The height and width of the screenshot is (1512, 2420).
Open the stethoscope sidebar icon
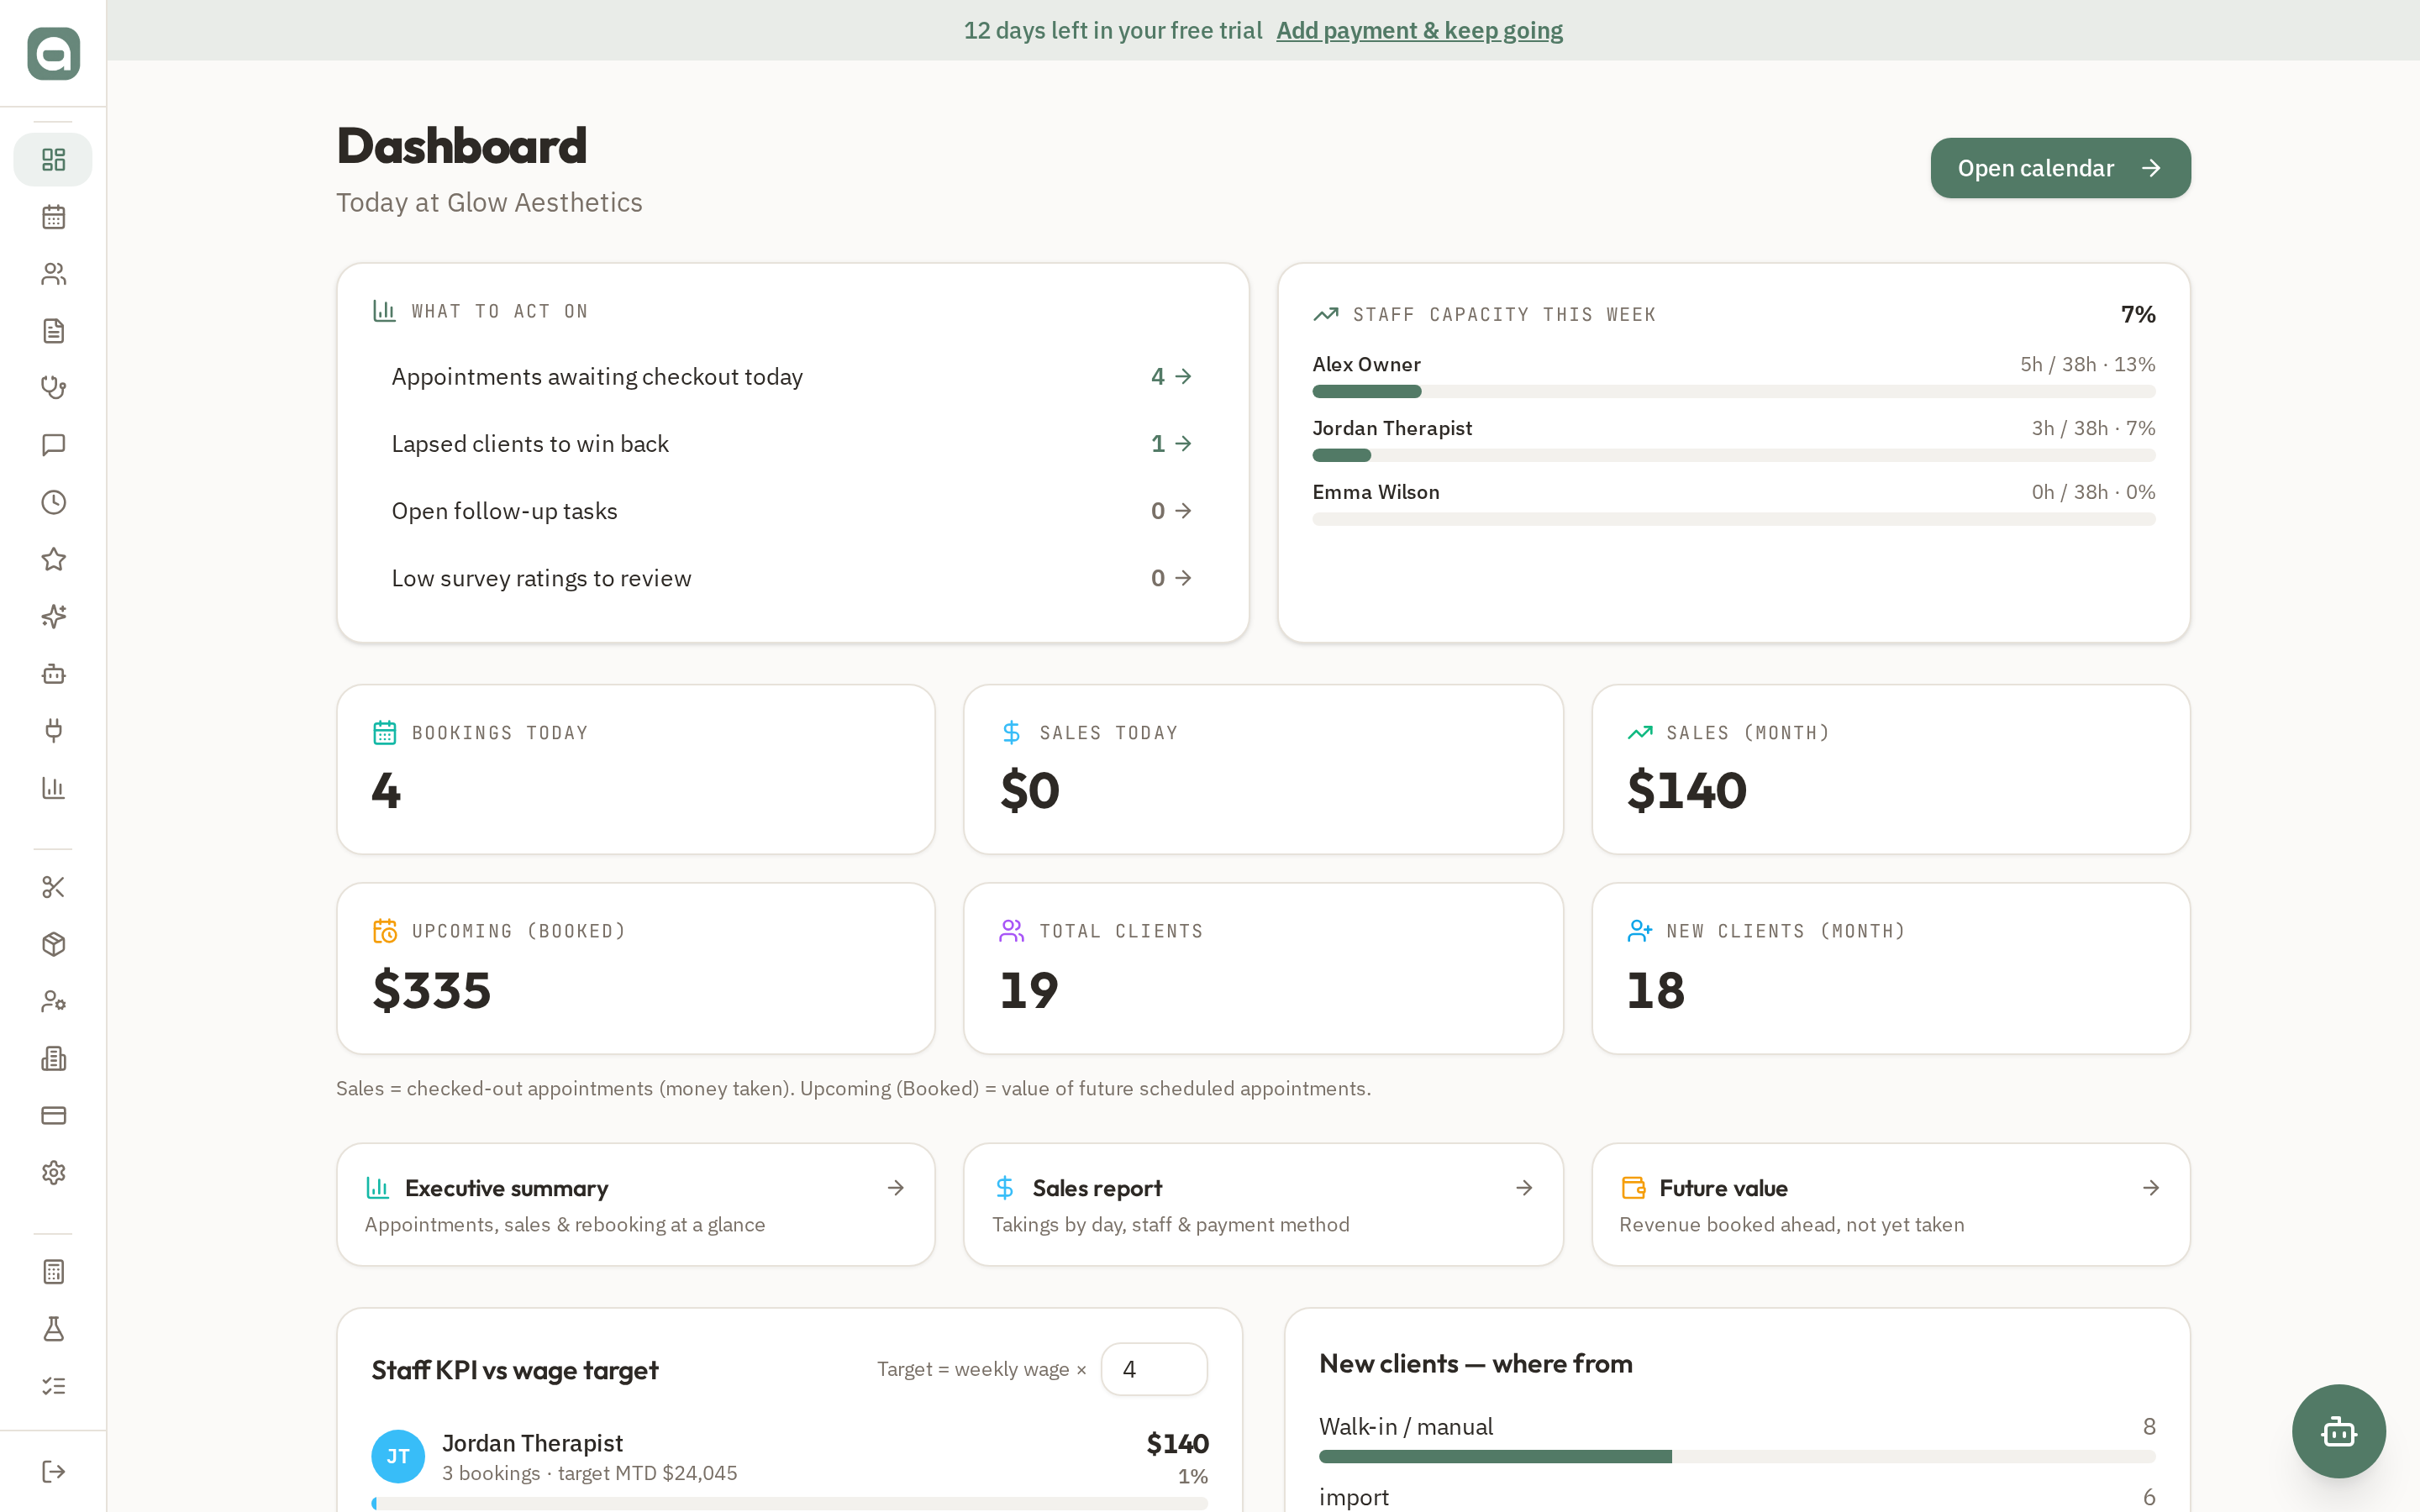(x=53, y=388)
